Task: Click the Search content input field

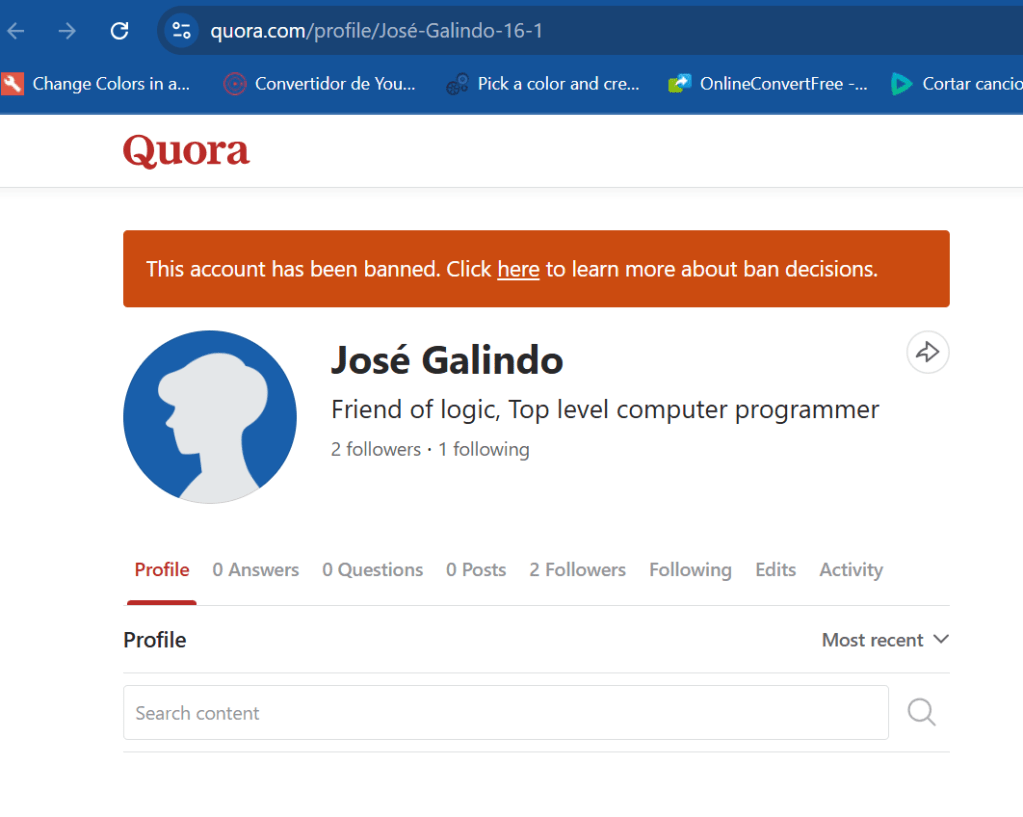Action: tap(505, 713)
